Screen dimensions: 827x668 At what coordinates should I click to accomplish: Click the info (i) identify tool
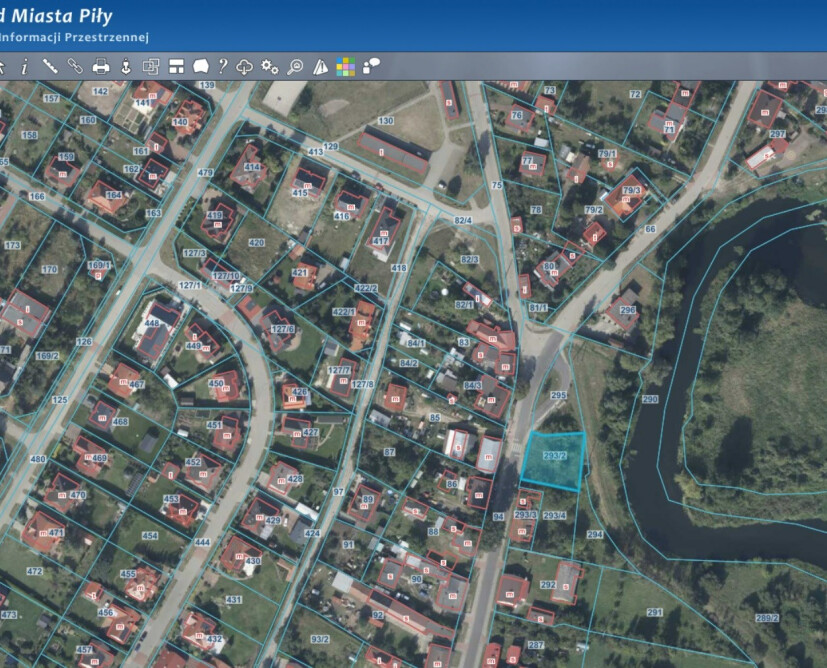pos(24,67)
